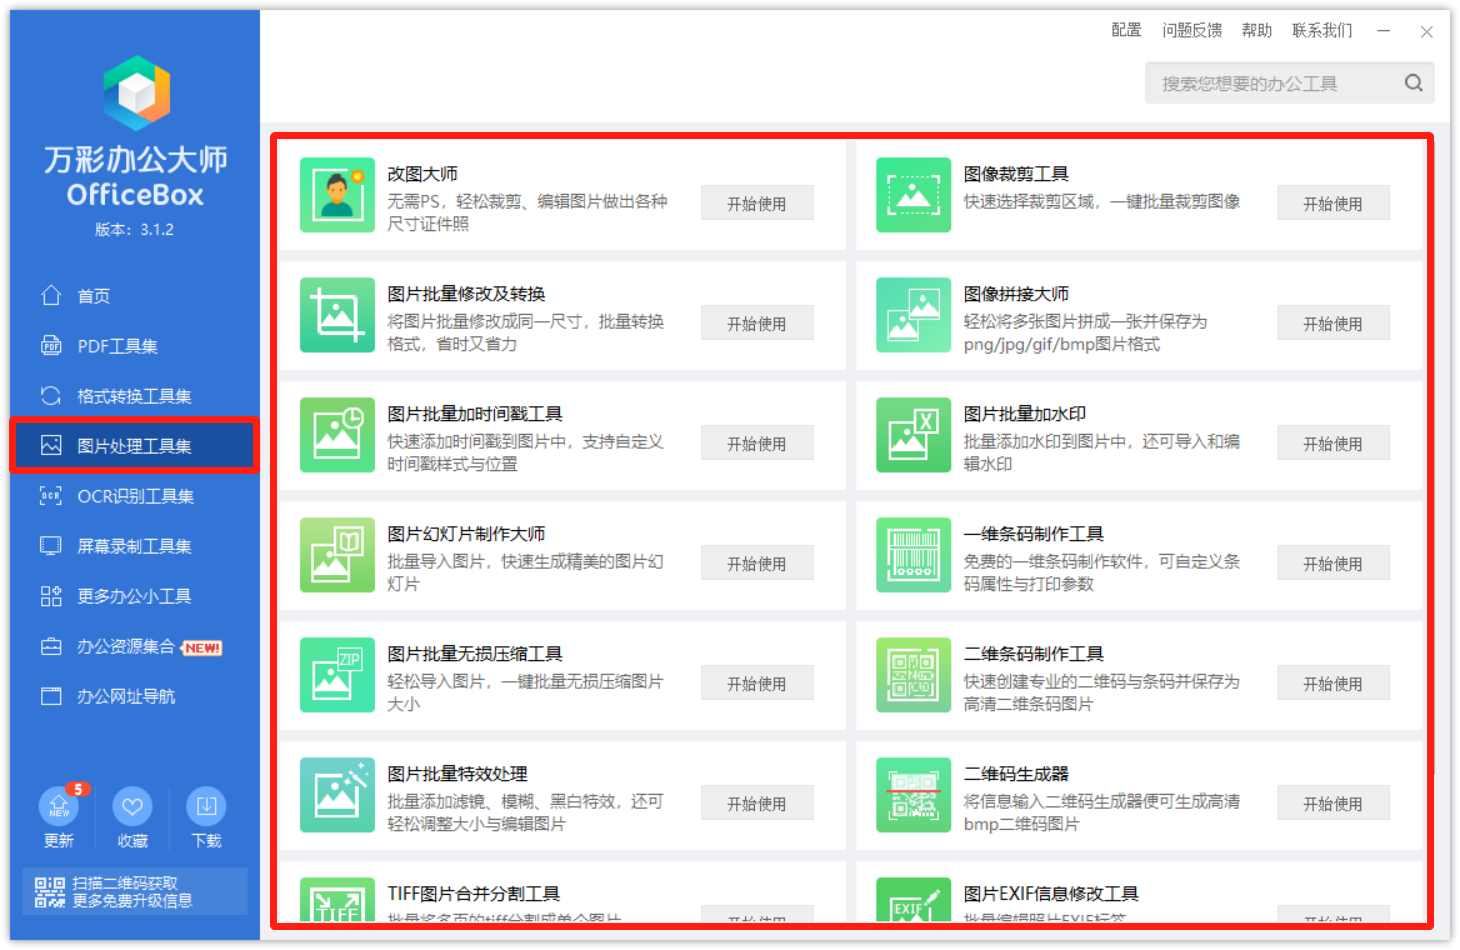
Task: Click the 图片幻灯片制作大师 icon
Action: pyautogui.click(x=337, y=555)
